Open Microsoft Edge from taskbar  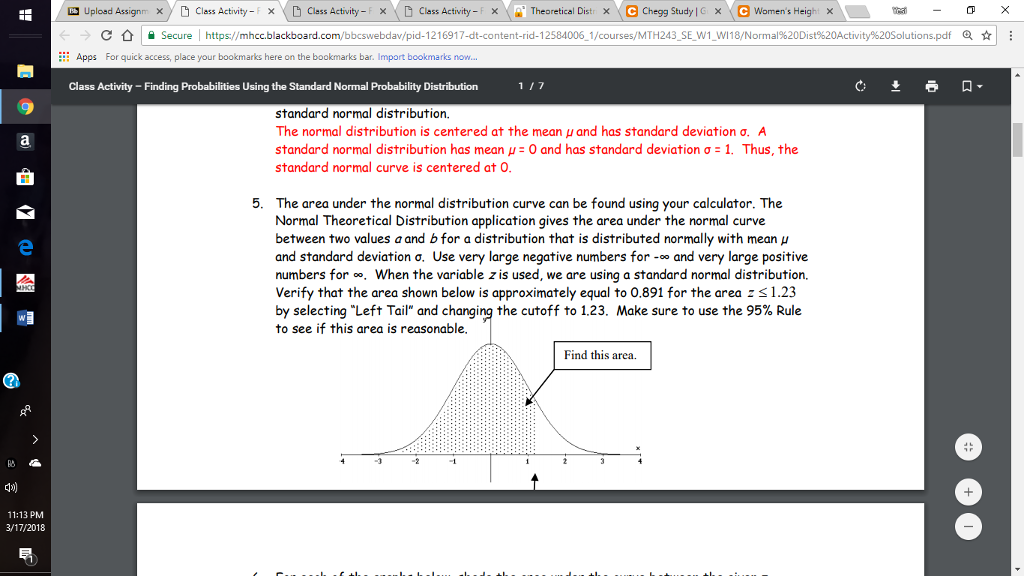[25, 248]
